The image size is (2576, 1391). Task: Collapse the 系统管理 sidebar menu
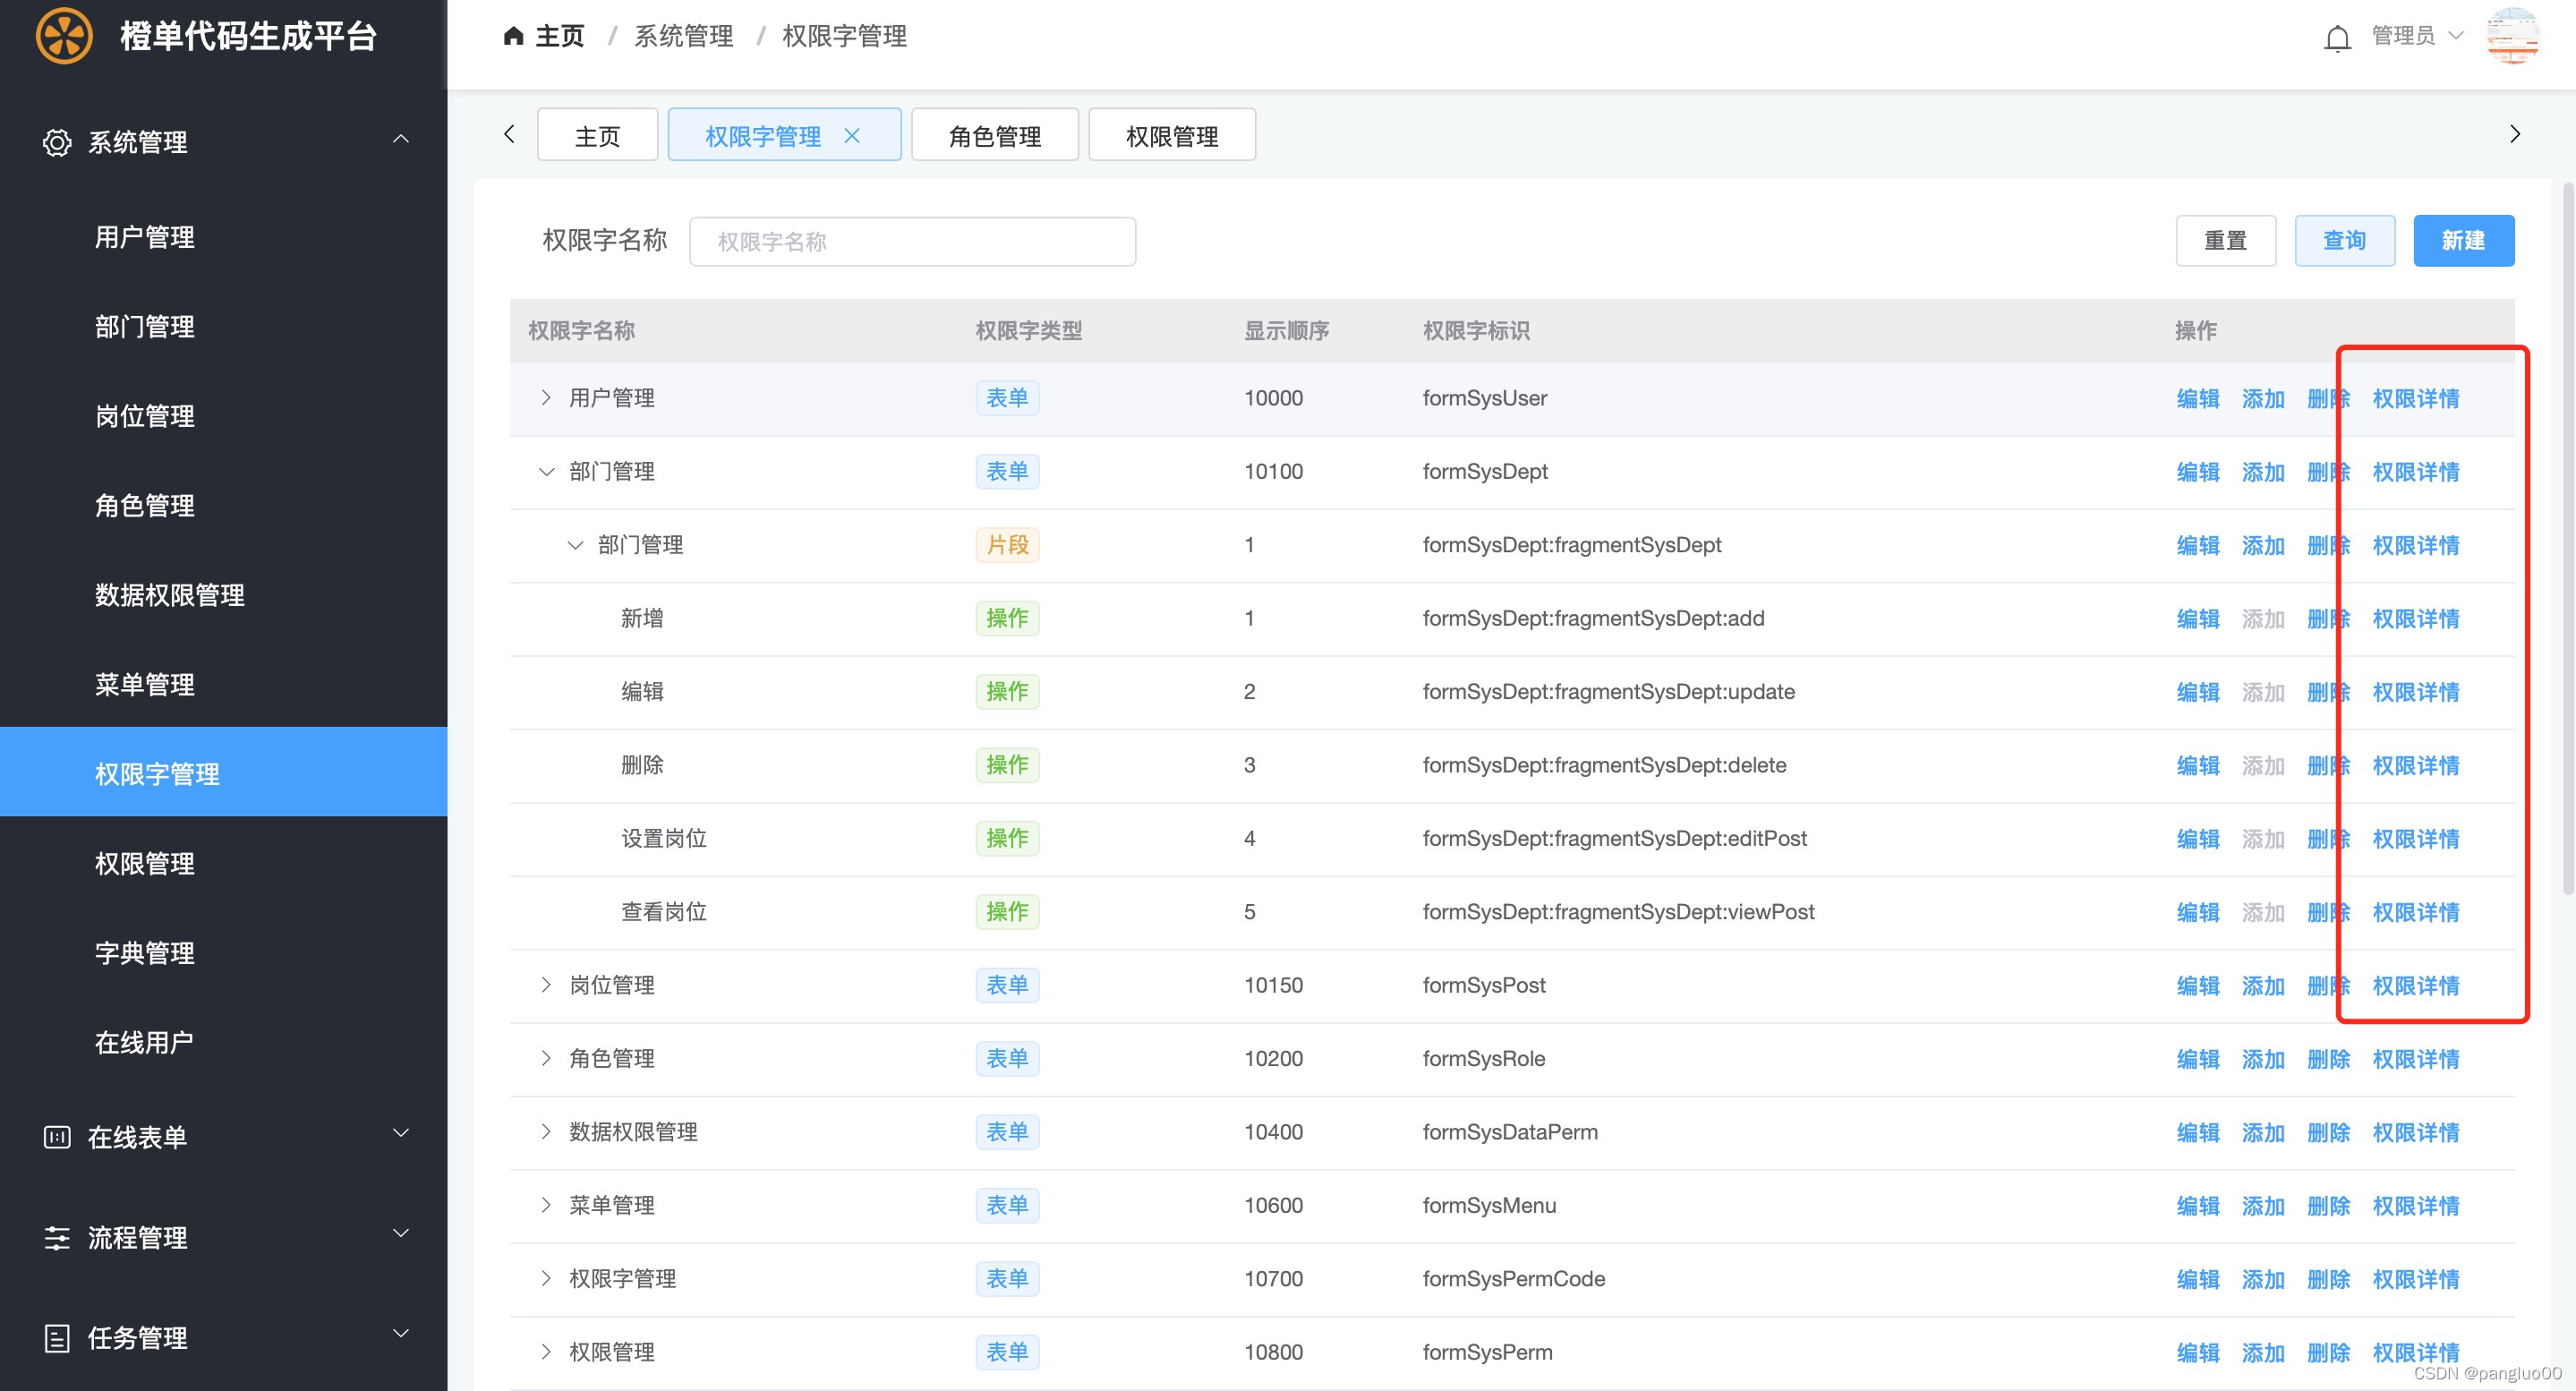click(x=401, y=139)
